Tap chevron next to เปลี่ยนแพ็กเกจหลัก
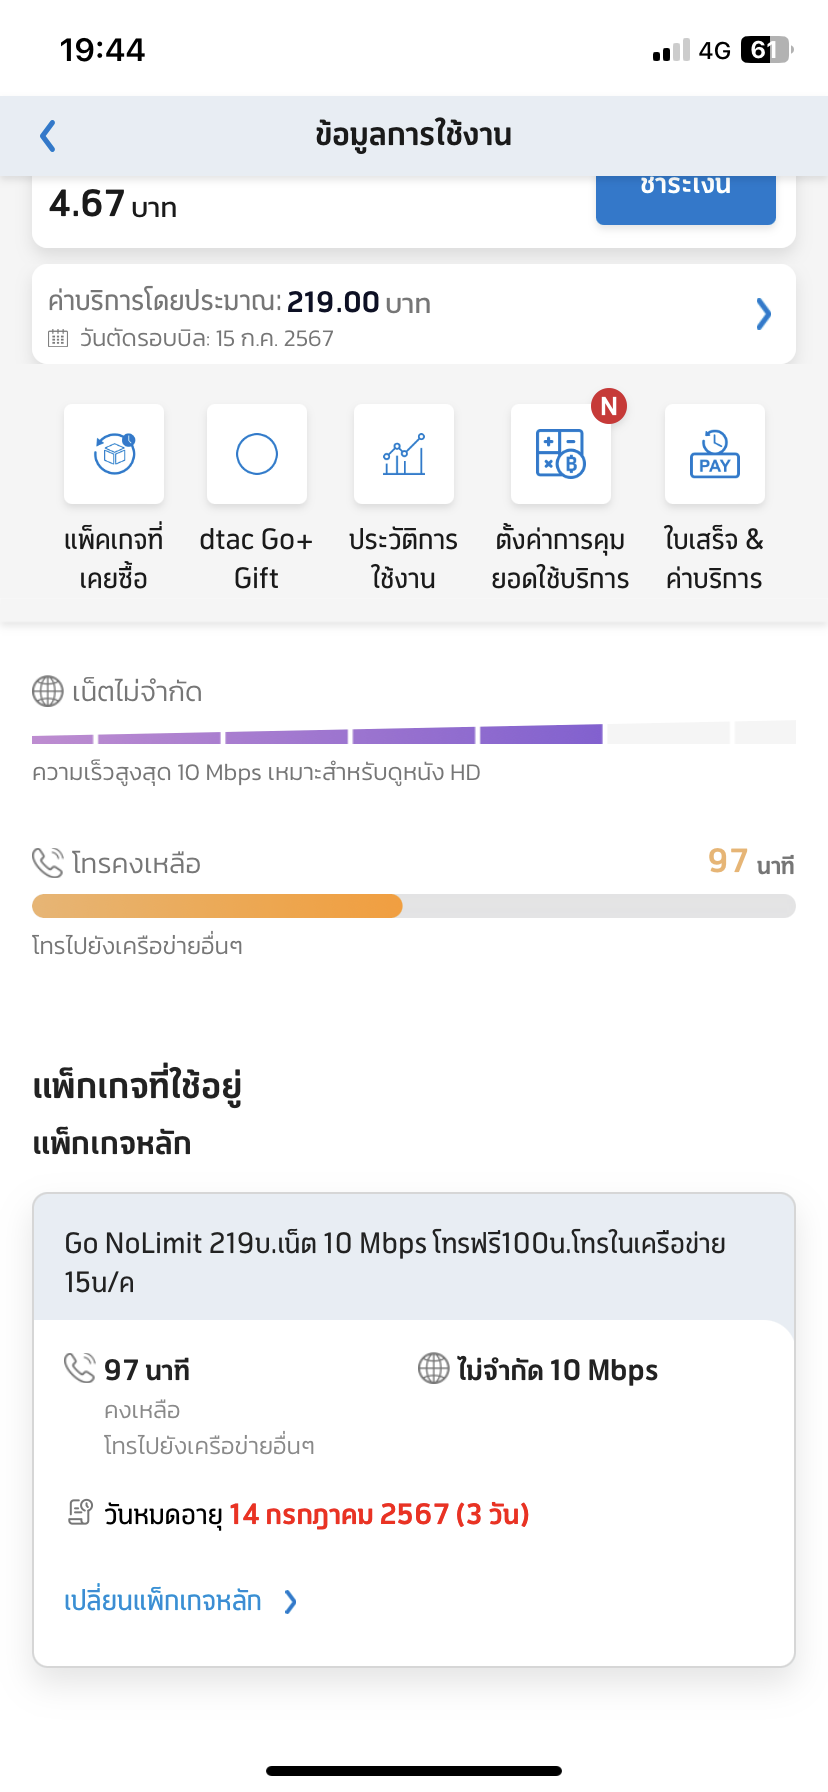This screenshot has height=1792, width=828. click(290, 1601)
